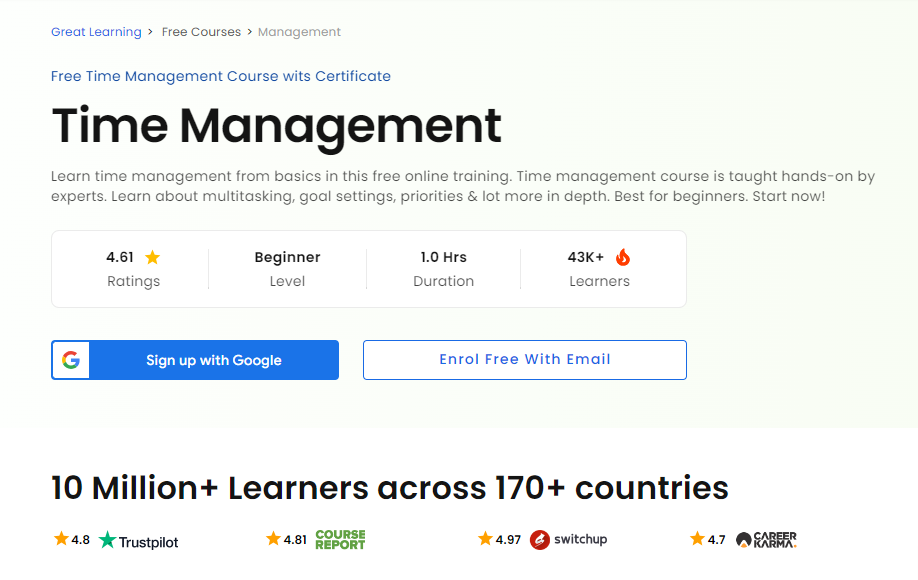The height and width of the screenshot is (580, 918).
Task: Click the course description paragraph
Action: (463, 186)
